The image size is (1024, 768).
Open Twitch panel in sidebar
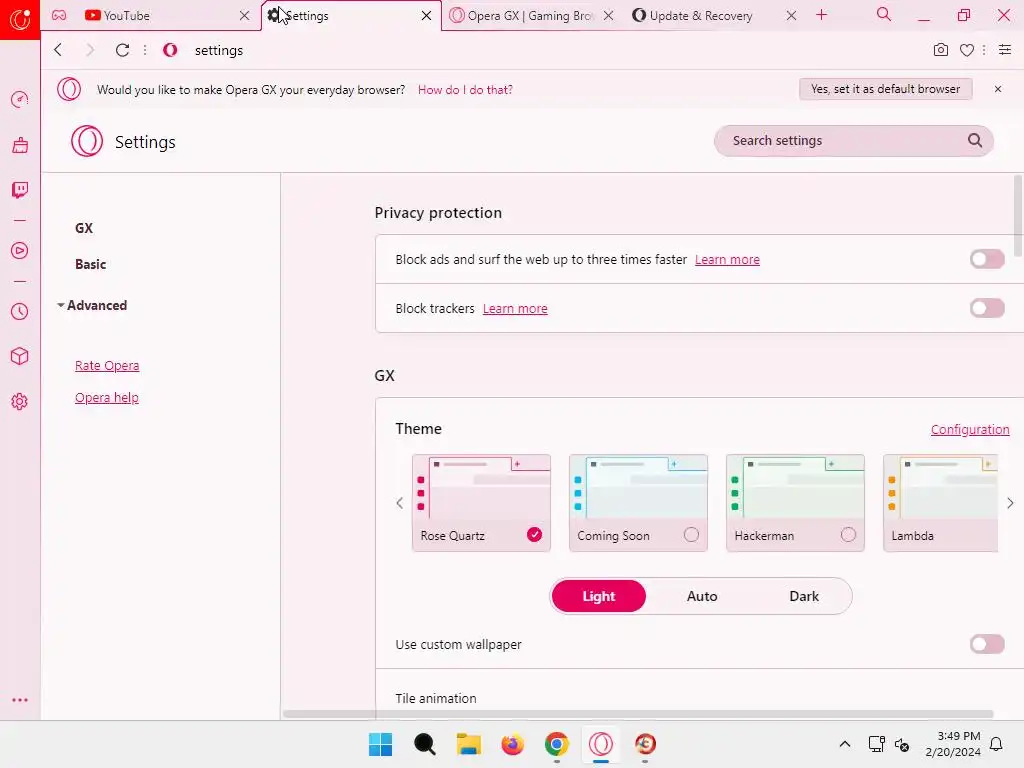20,190
